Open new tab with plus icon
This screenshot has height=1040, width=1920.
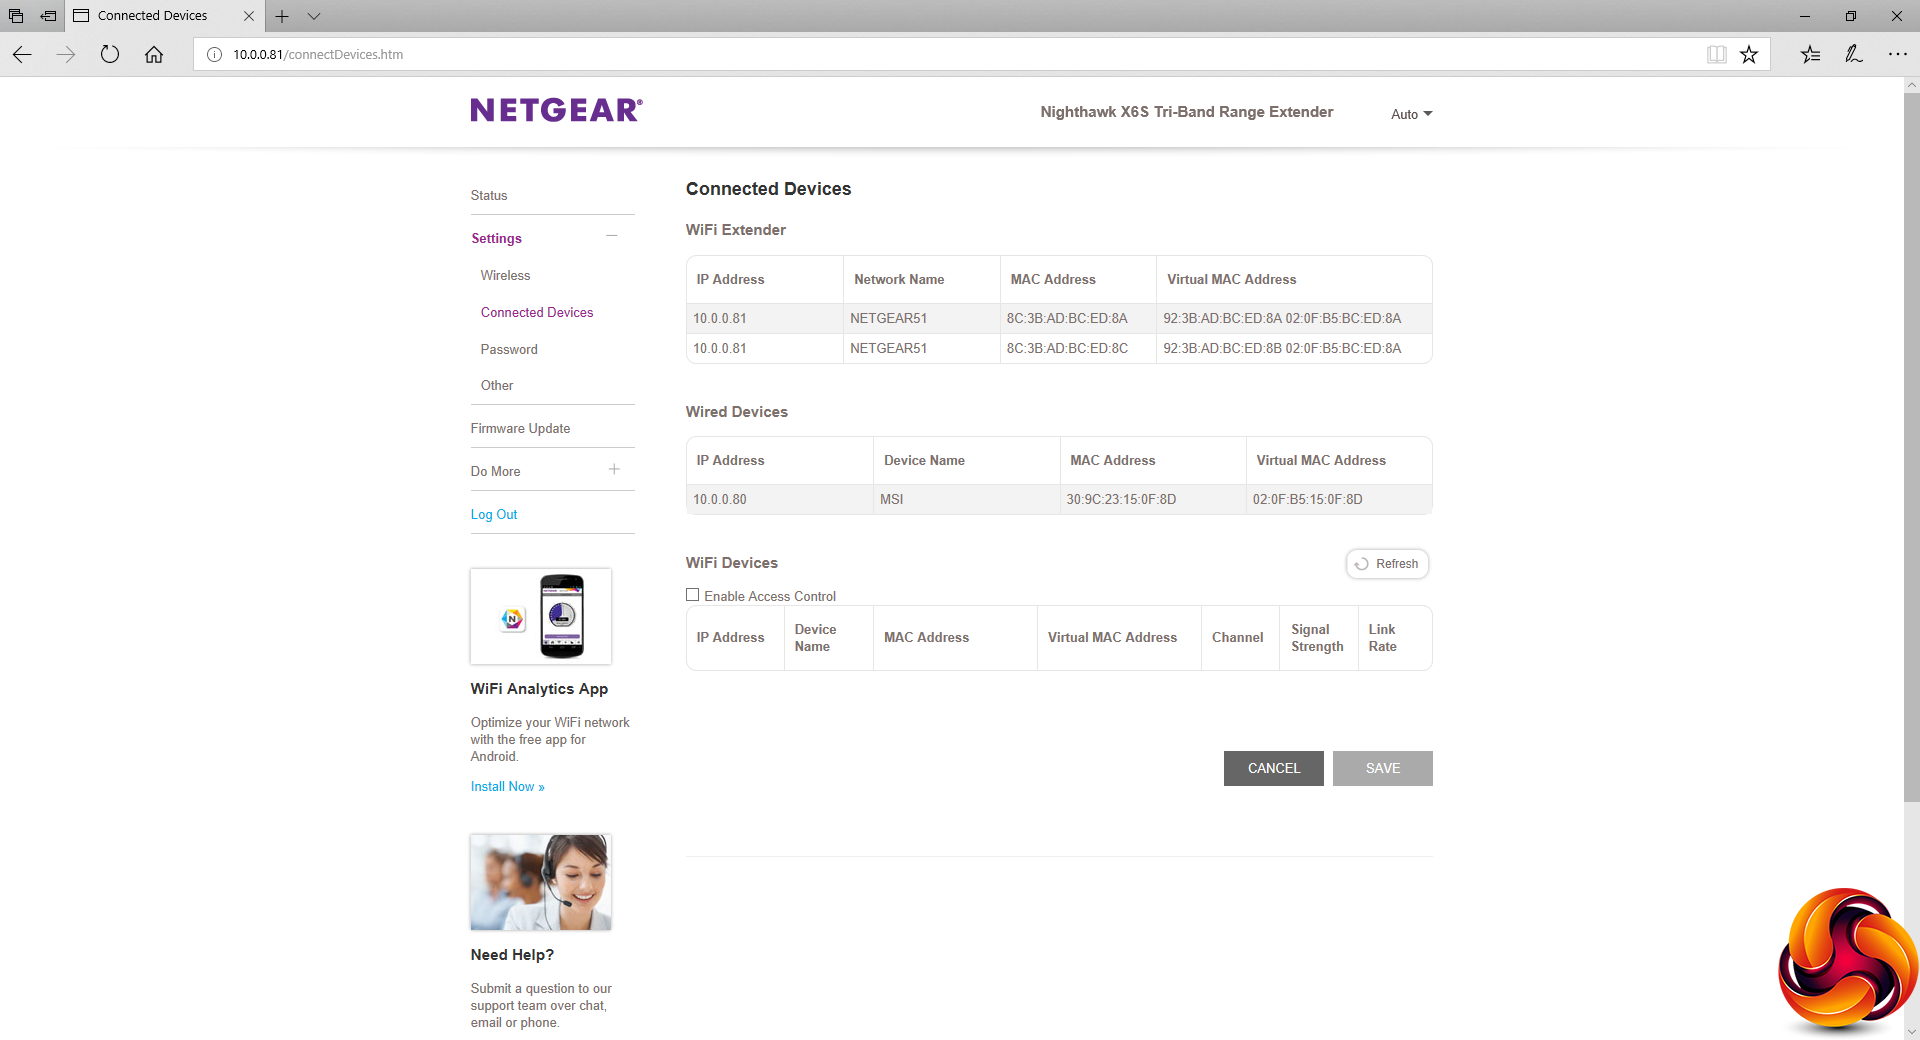coord(282,16)
